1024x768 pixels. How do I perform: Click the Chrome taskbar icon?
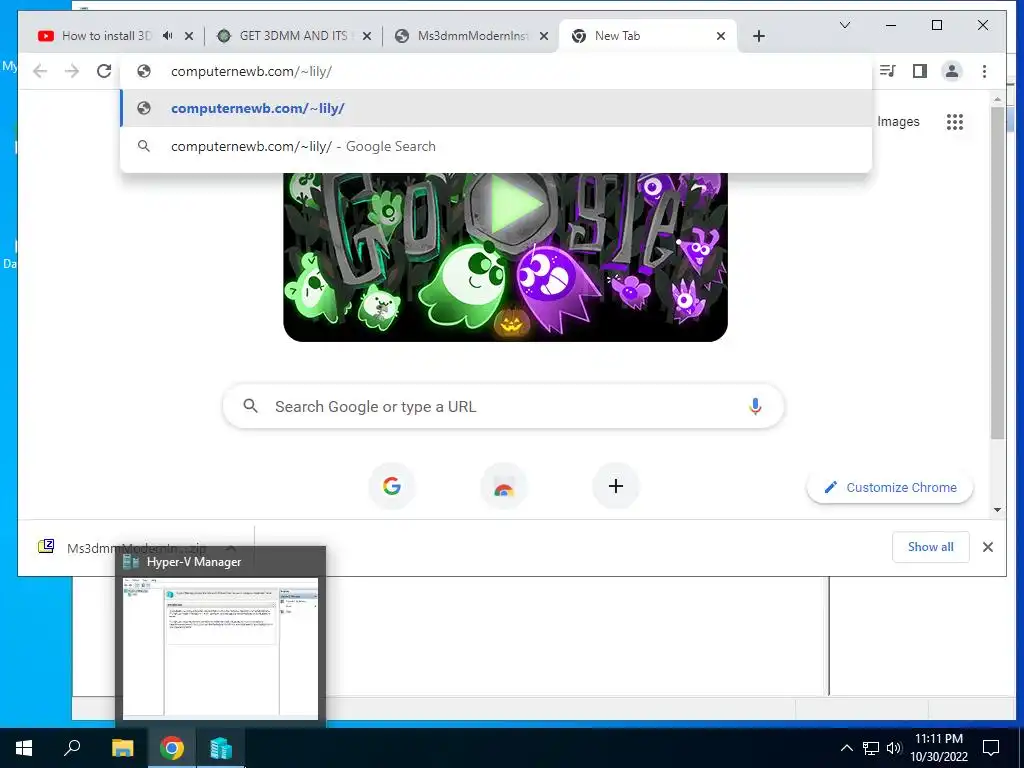pos(172,748)
